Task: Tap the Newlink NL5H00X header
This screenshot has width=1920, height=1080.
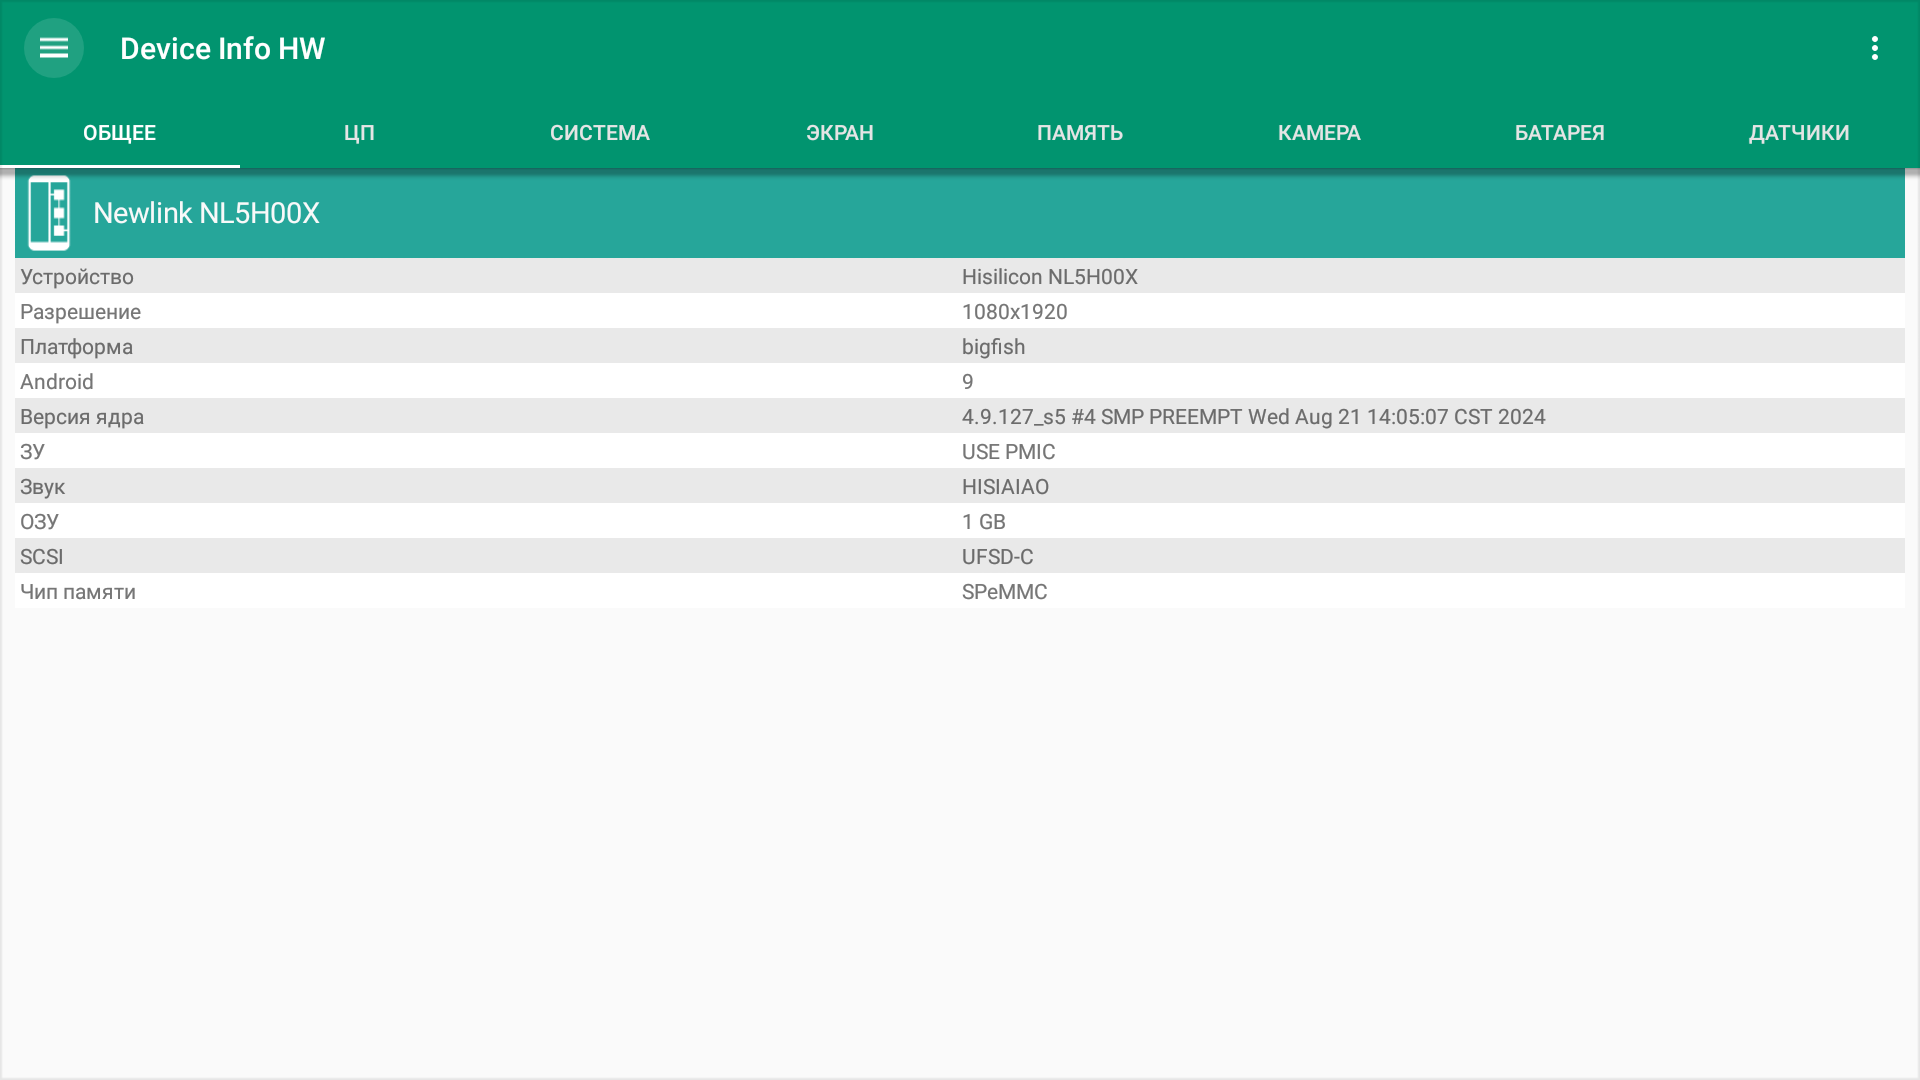Action: (206, 213)
